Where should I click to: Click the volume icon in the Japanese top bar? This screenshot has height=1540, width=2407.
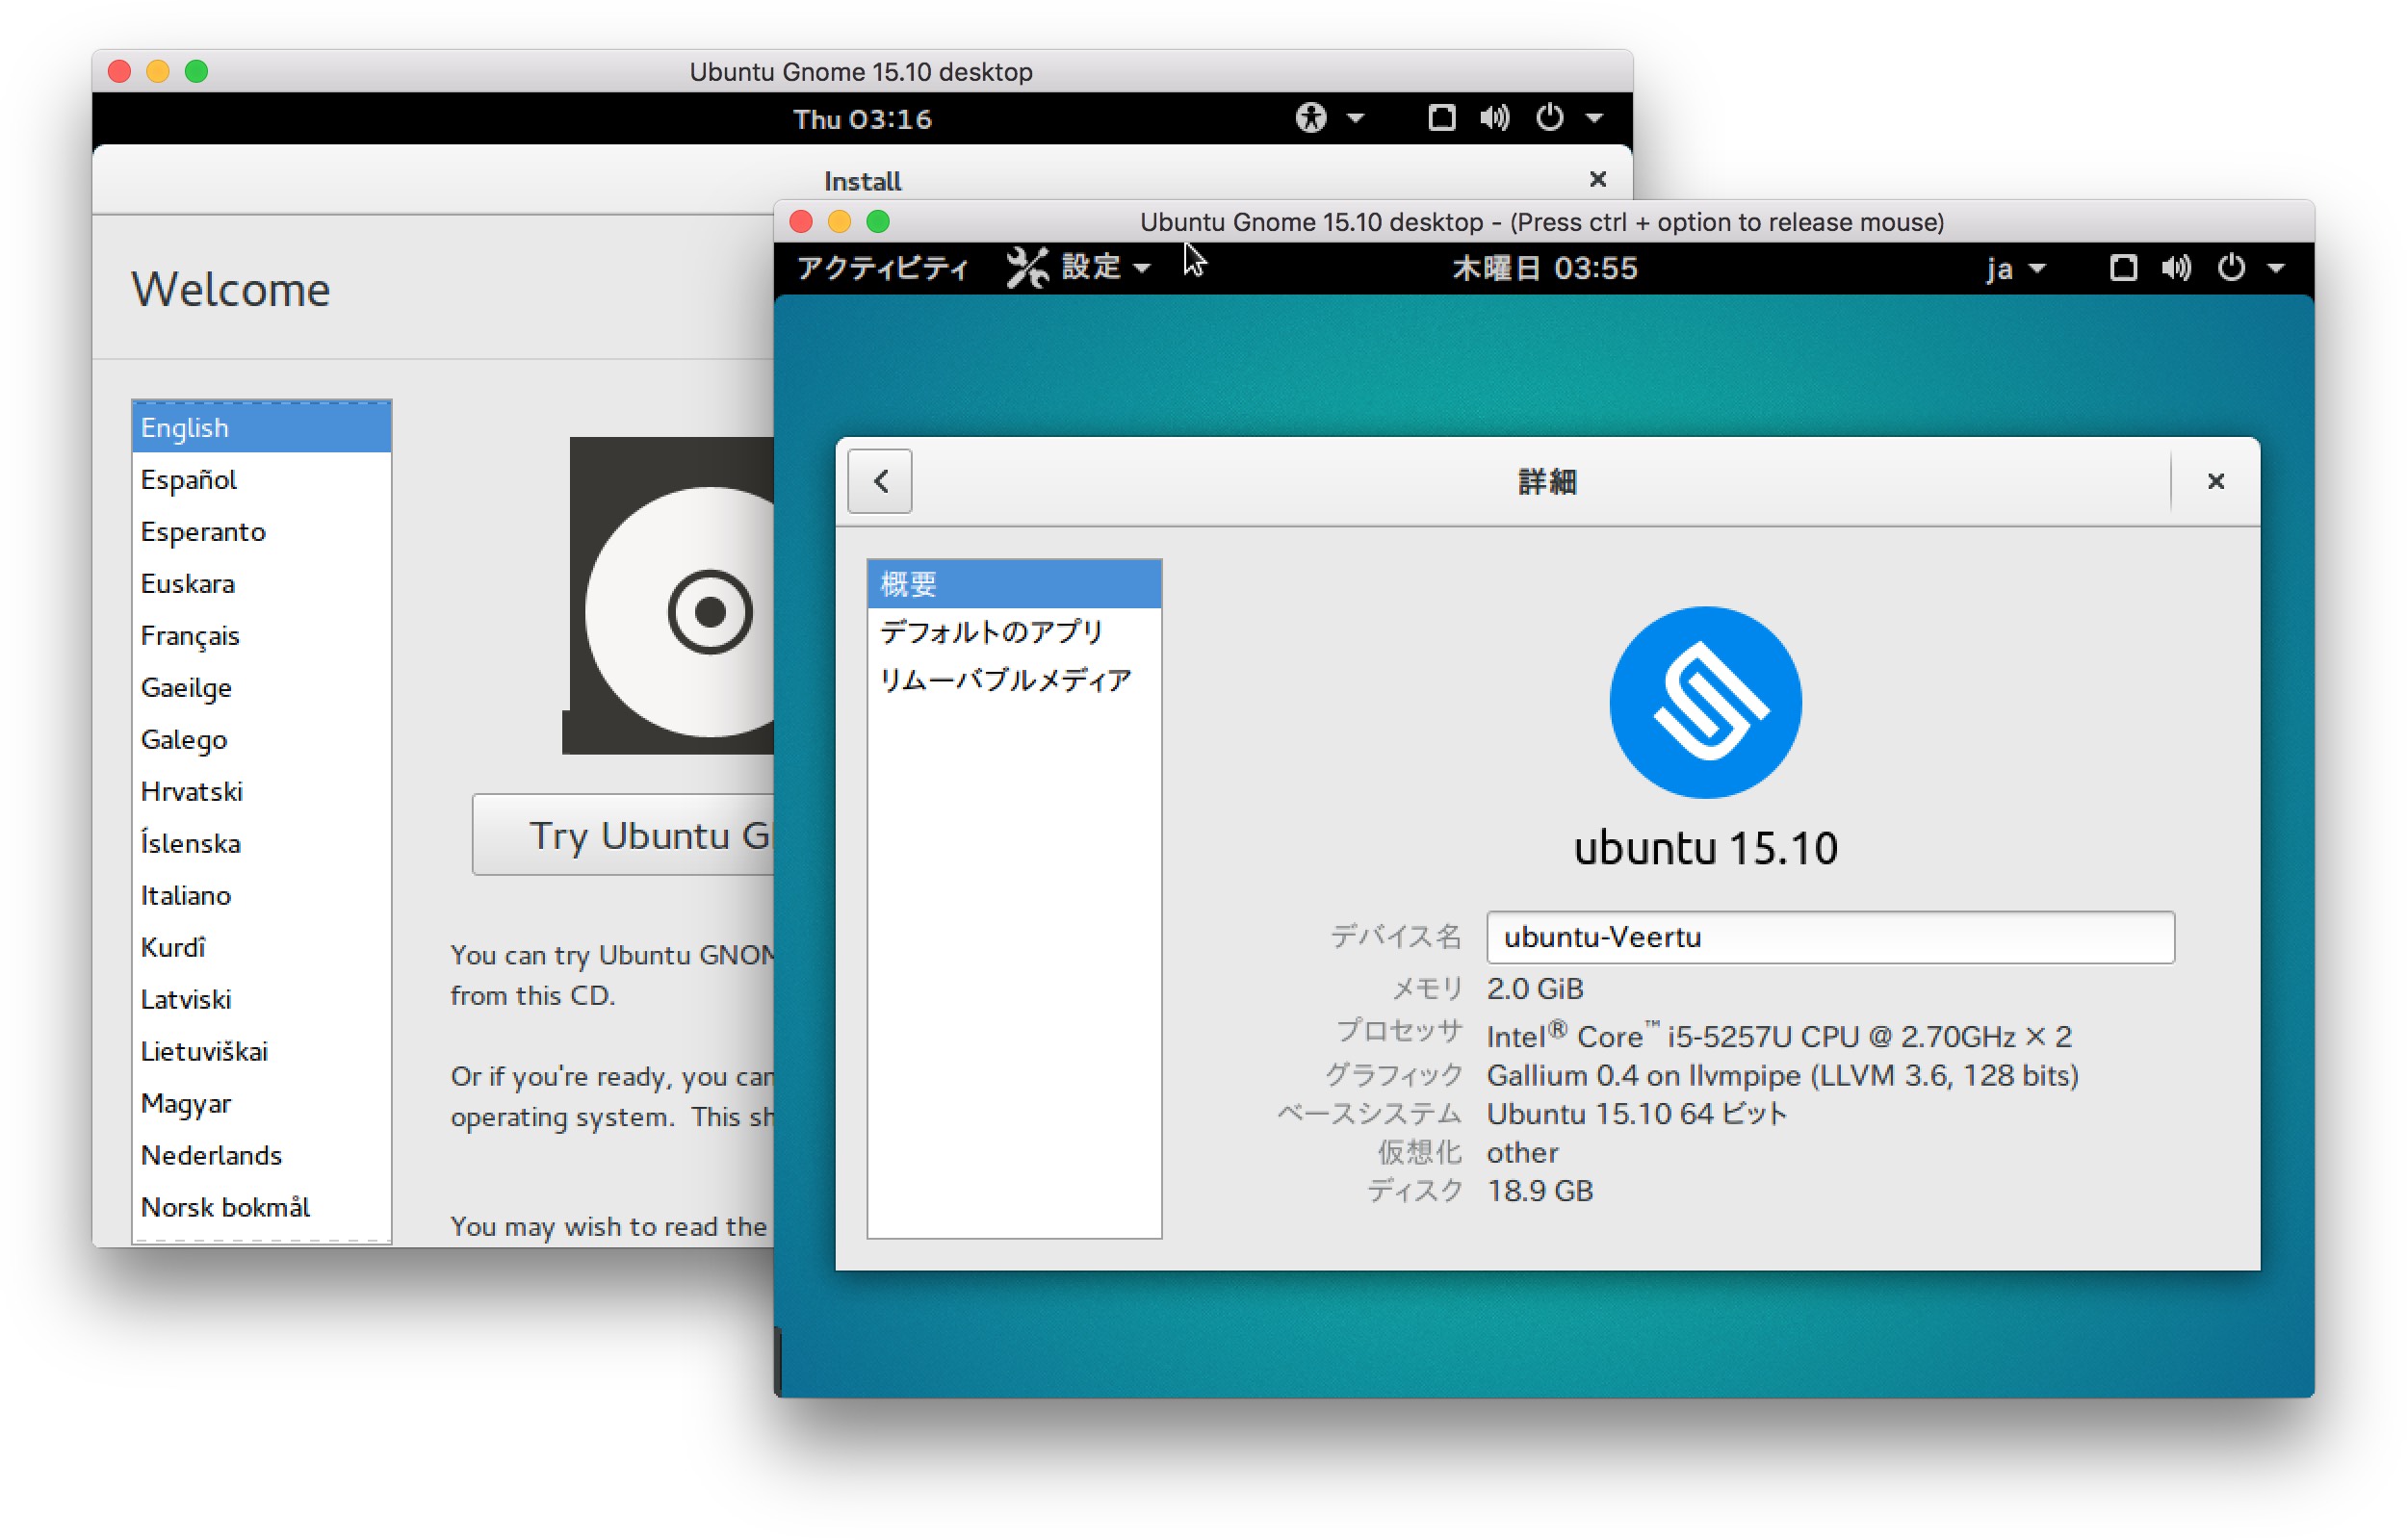coord(2175,268)
